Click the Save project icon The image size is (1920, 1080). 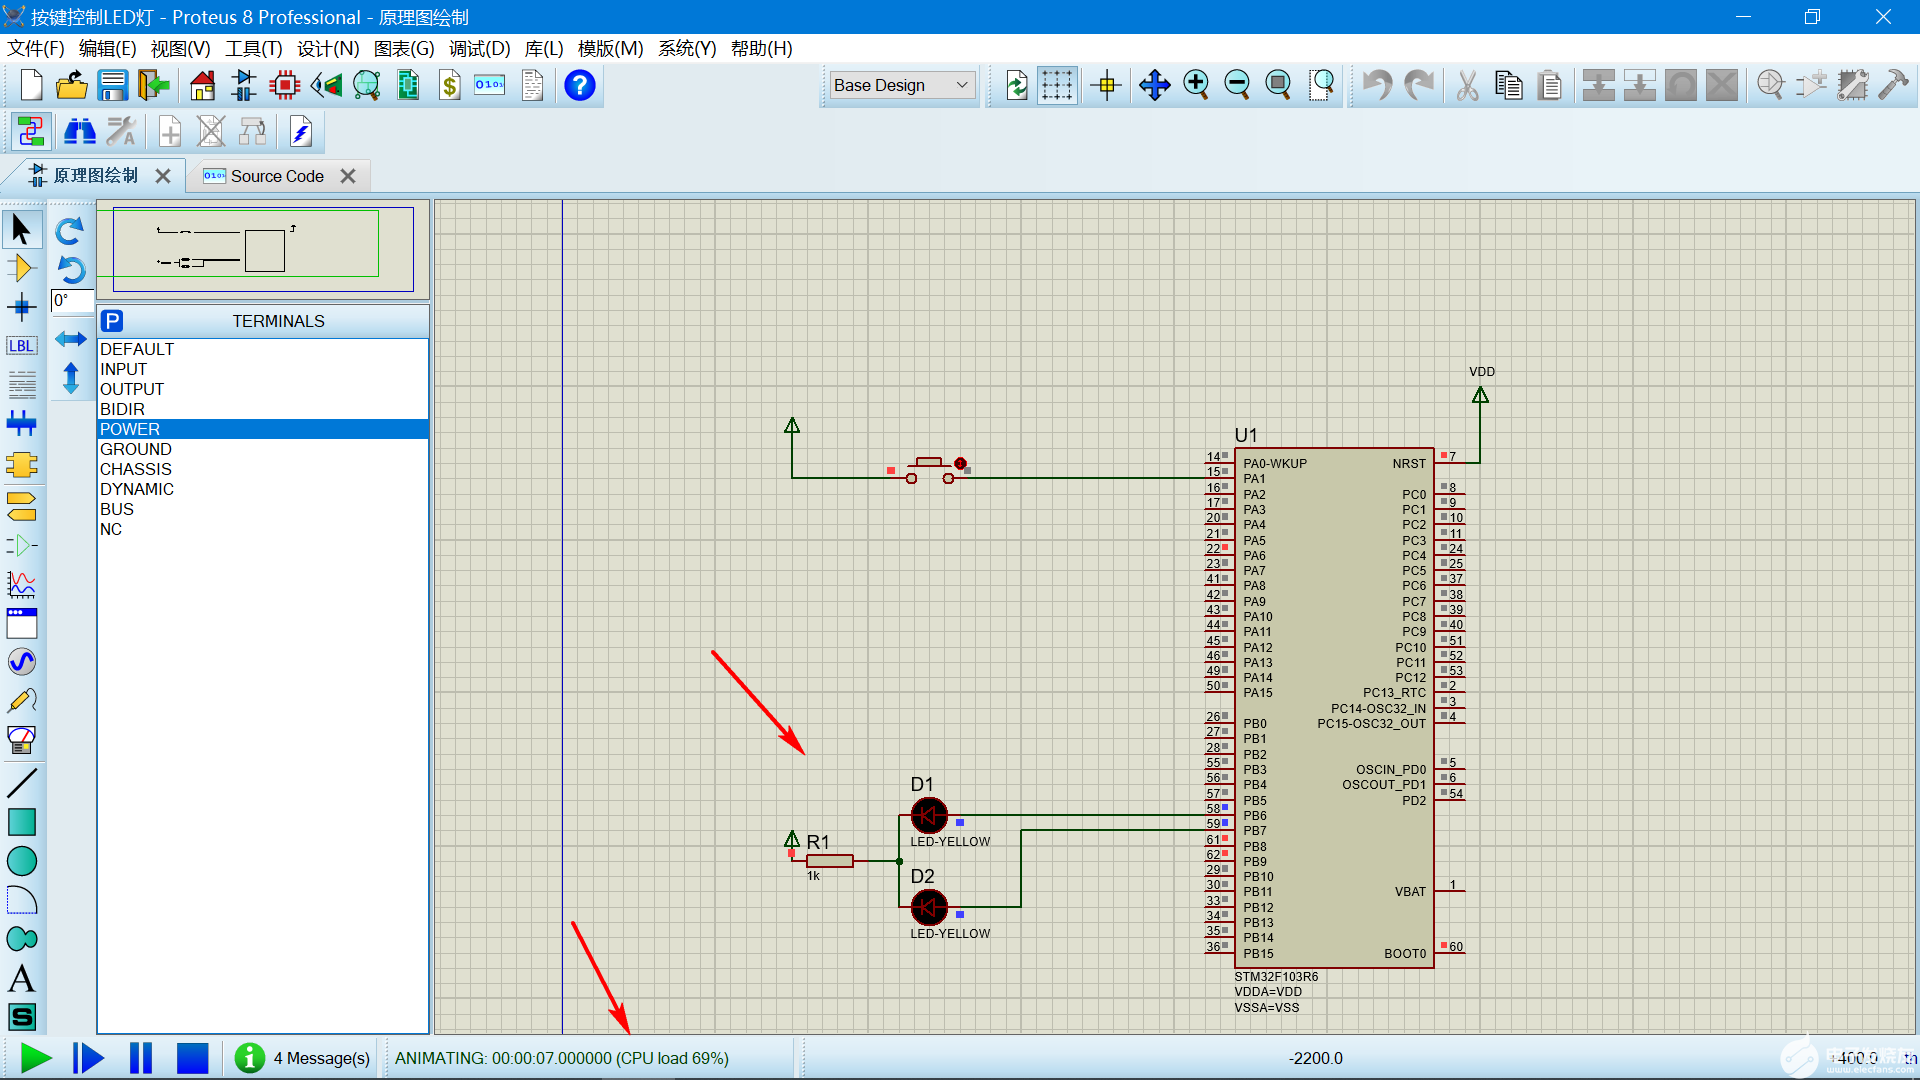(113, 86)
